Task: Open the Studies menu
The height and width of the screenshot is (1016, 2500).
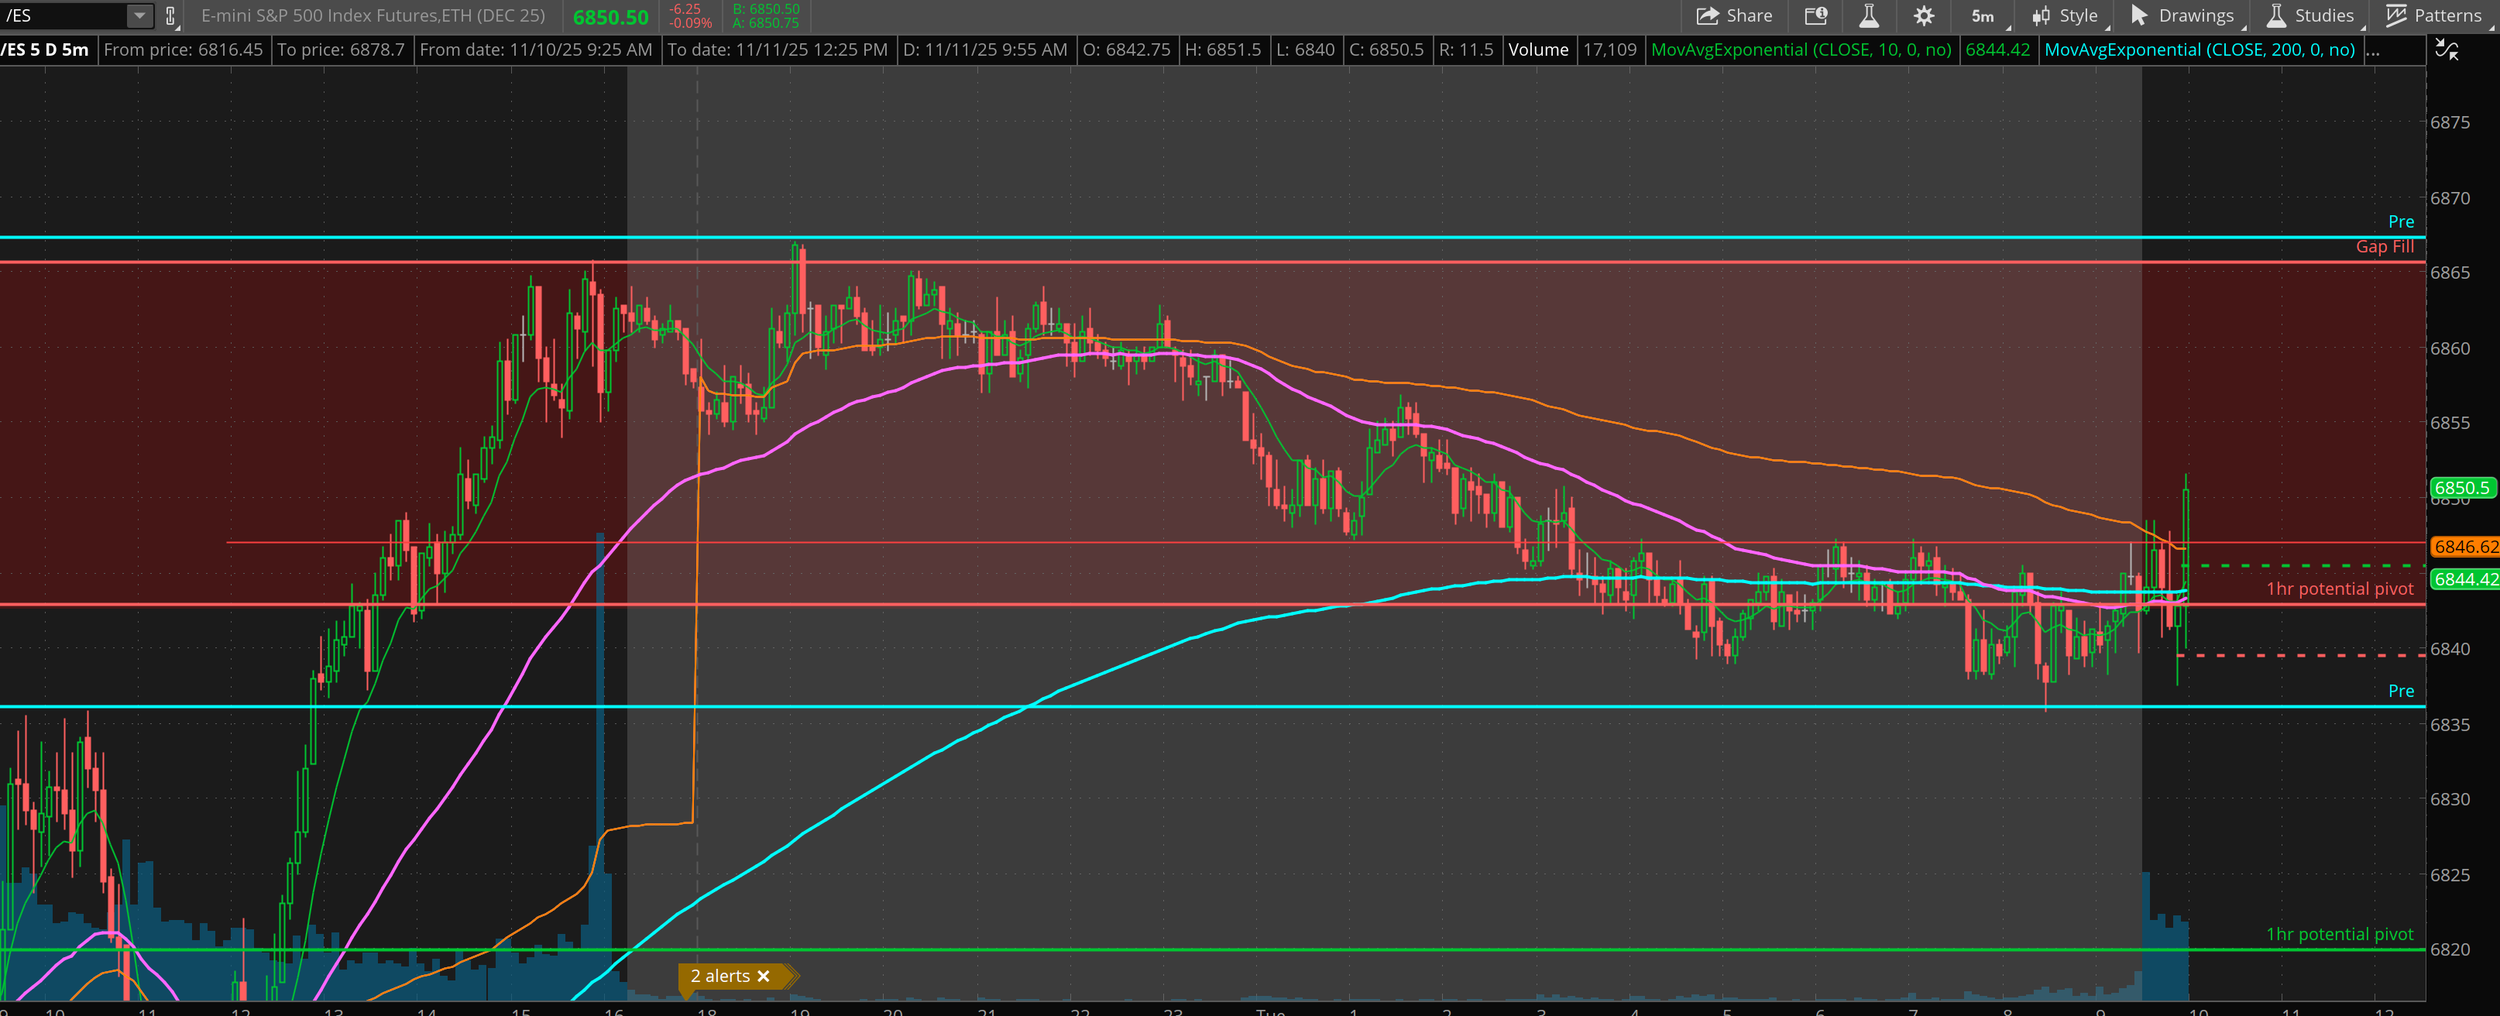Action: point(2311,15)
